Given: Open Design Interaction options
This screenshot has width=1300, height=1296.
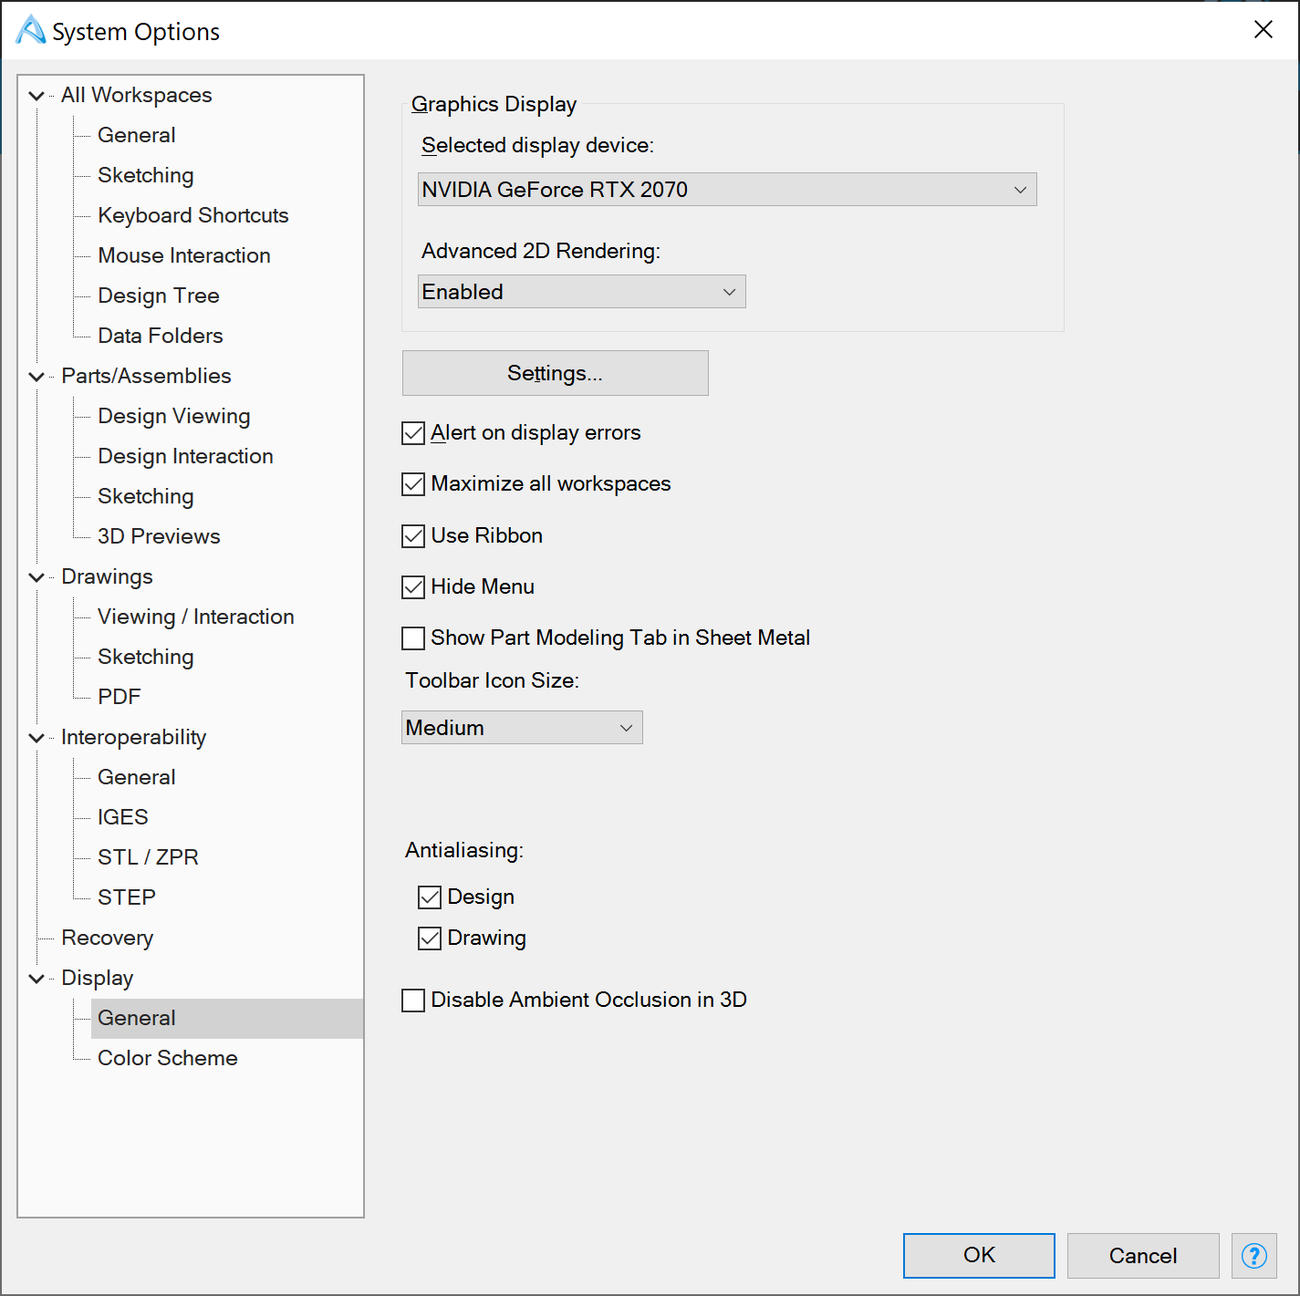Looking at the screenshot, I should tap(185, 456).
